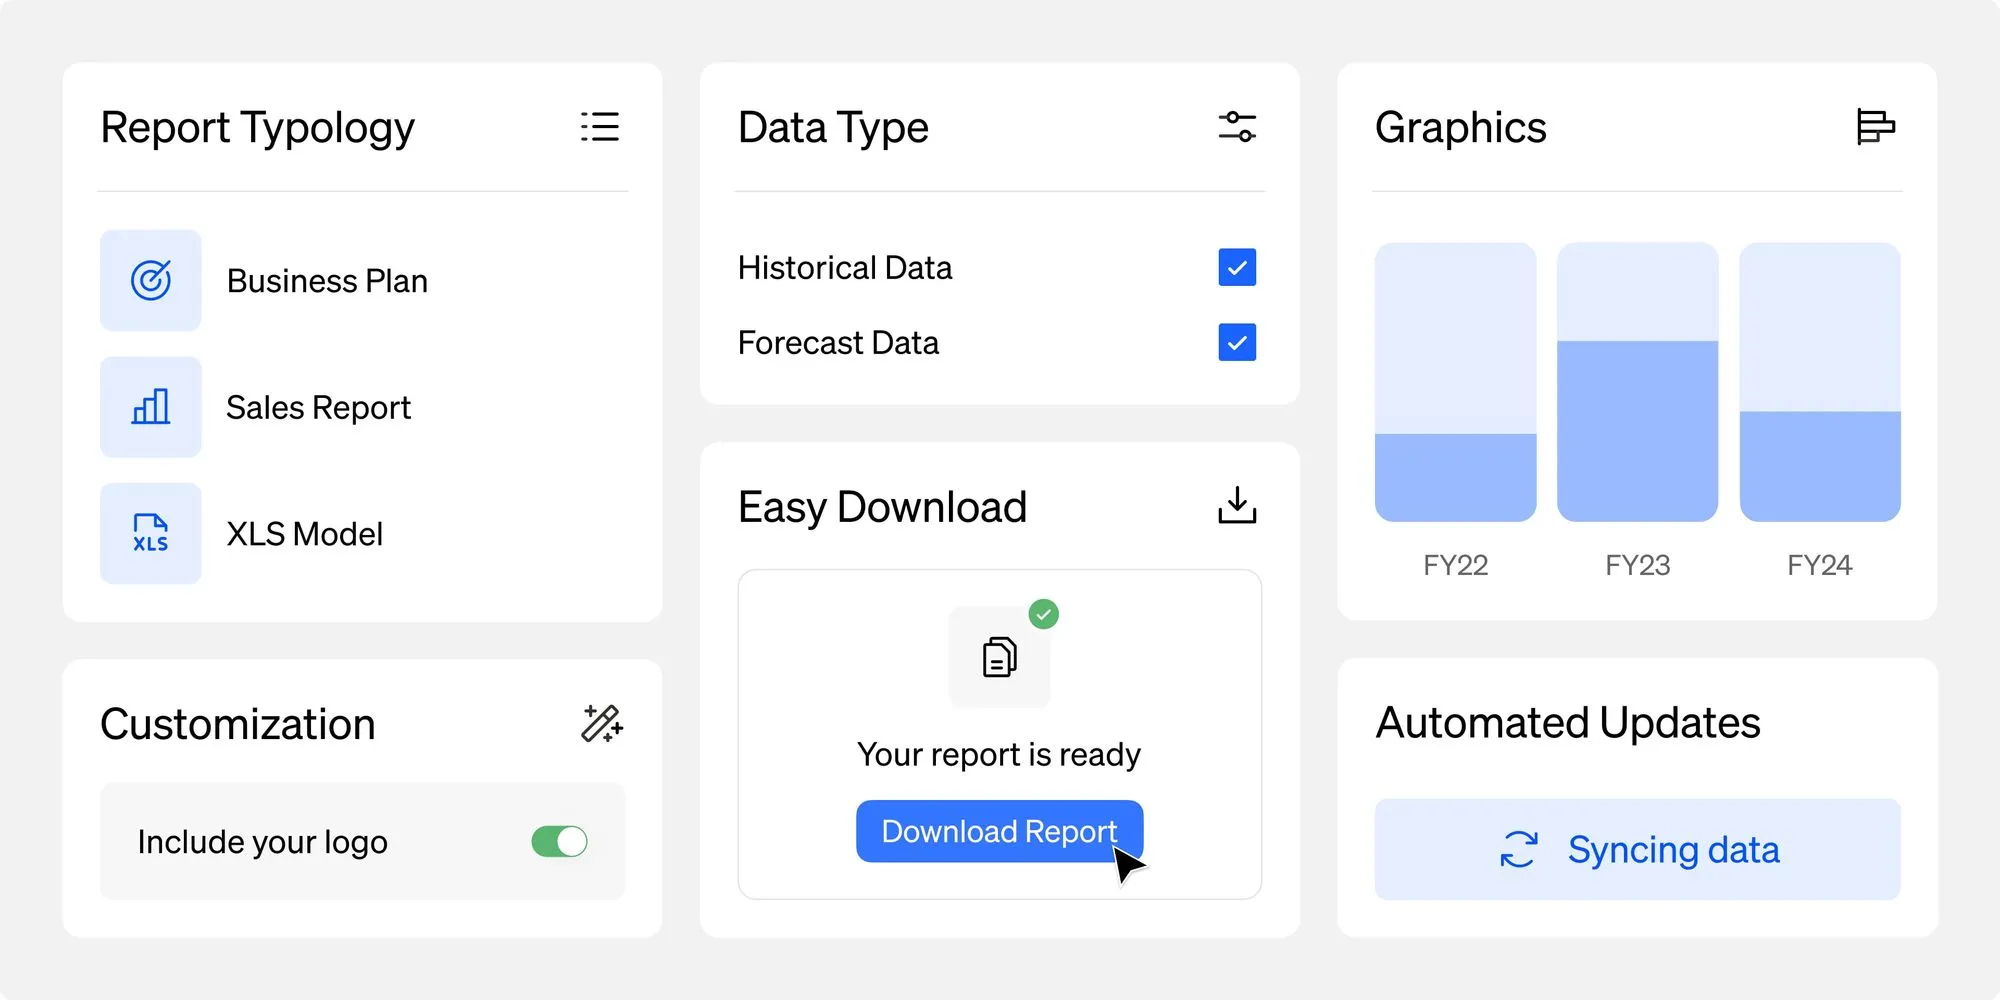
Task: Click the green checkmark badge on the report document
Action: [1044, 614]
